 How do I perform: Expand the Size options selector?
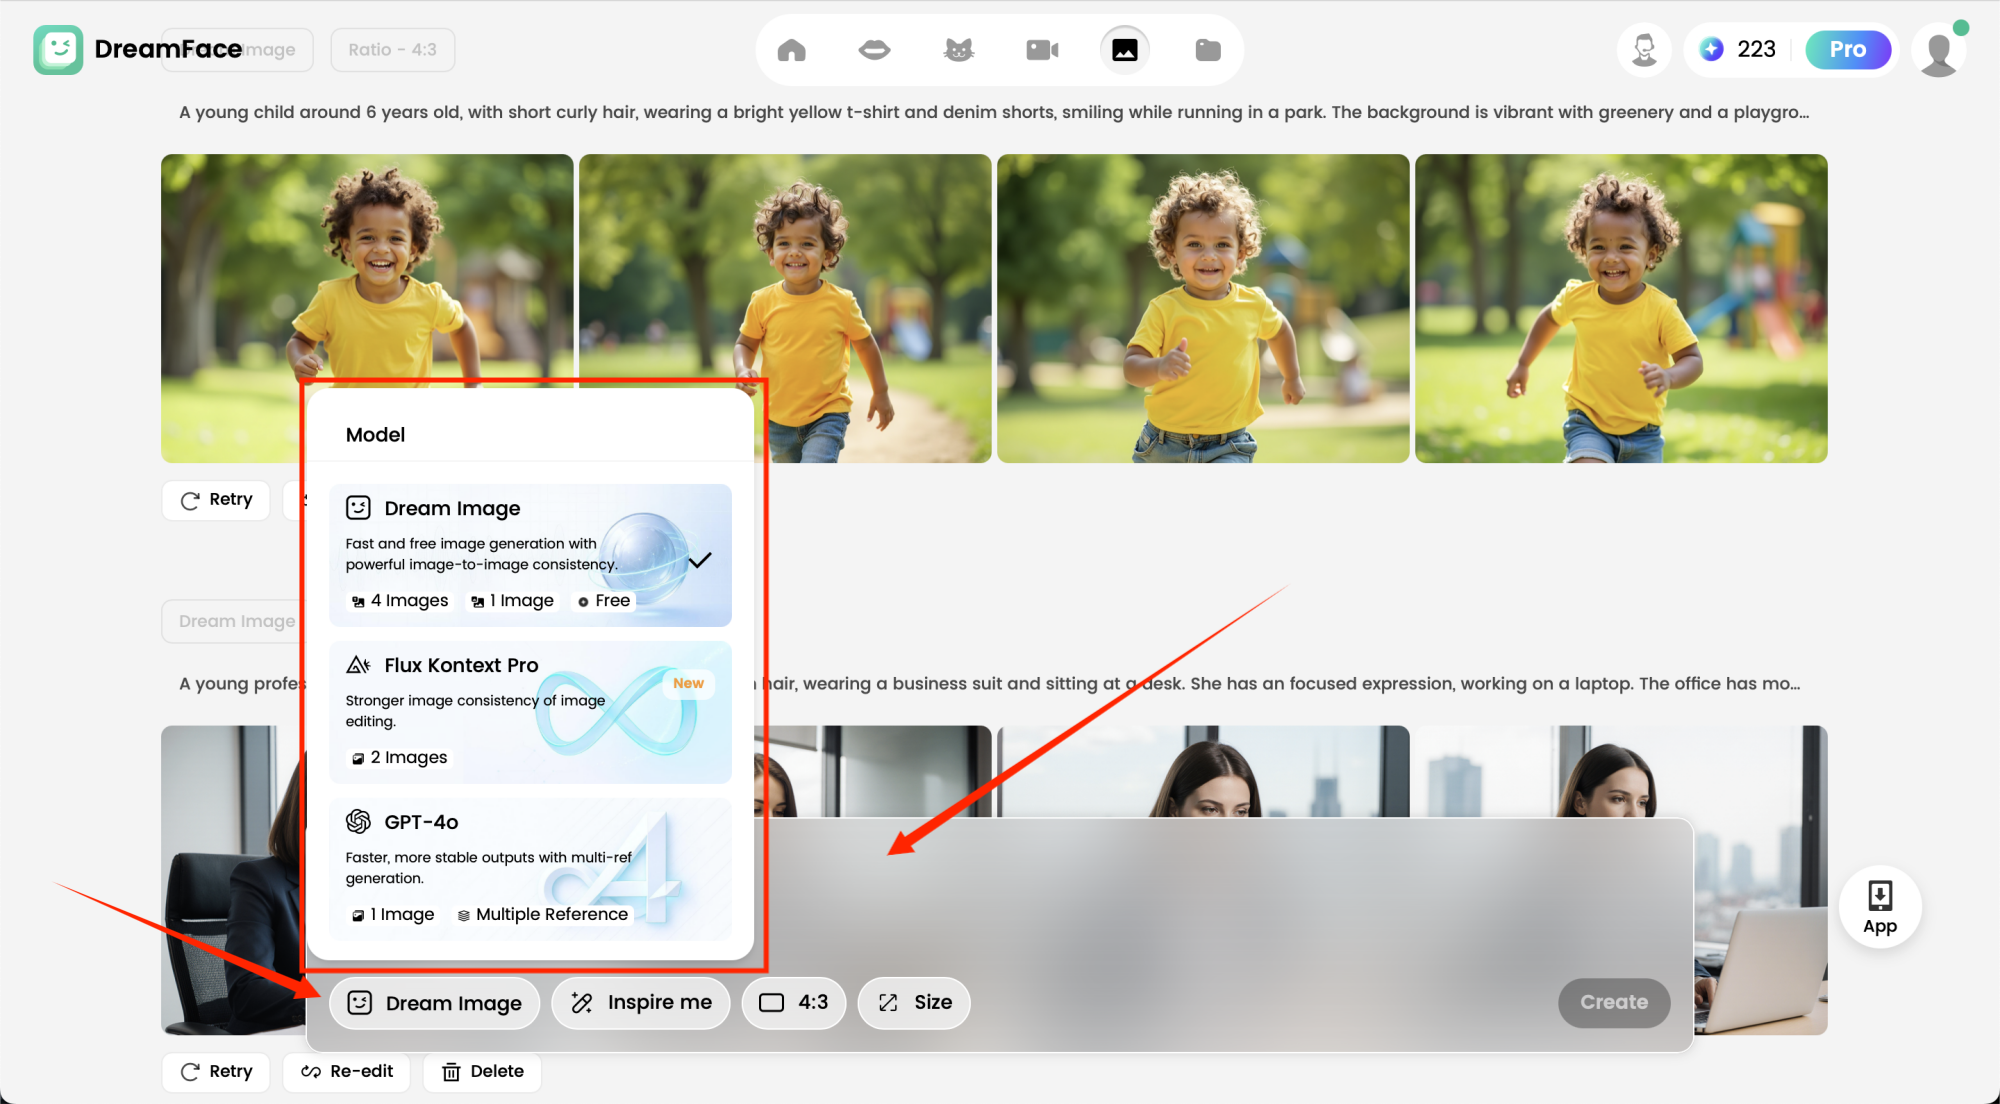pyautogui.click(x=914, y=1003)
